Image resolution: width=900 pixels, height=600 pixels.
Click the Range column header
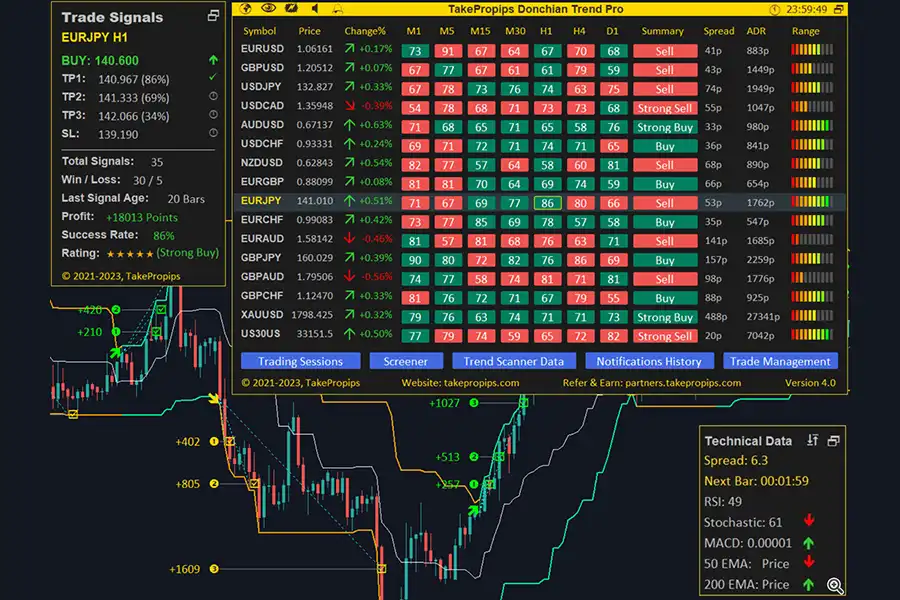pos(806,31)
